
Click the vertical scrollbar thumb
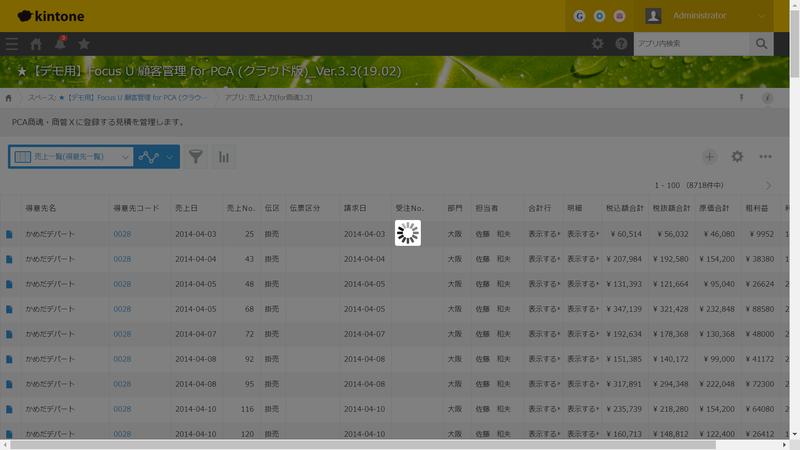point(794,44)
